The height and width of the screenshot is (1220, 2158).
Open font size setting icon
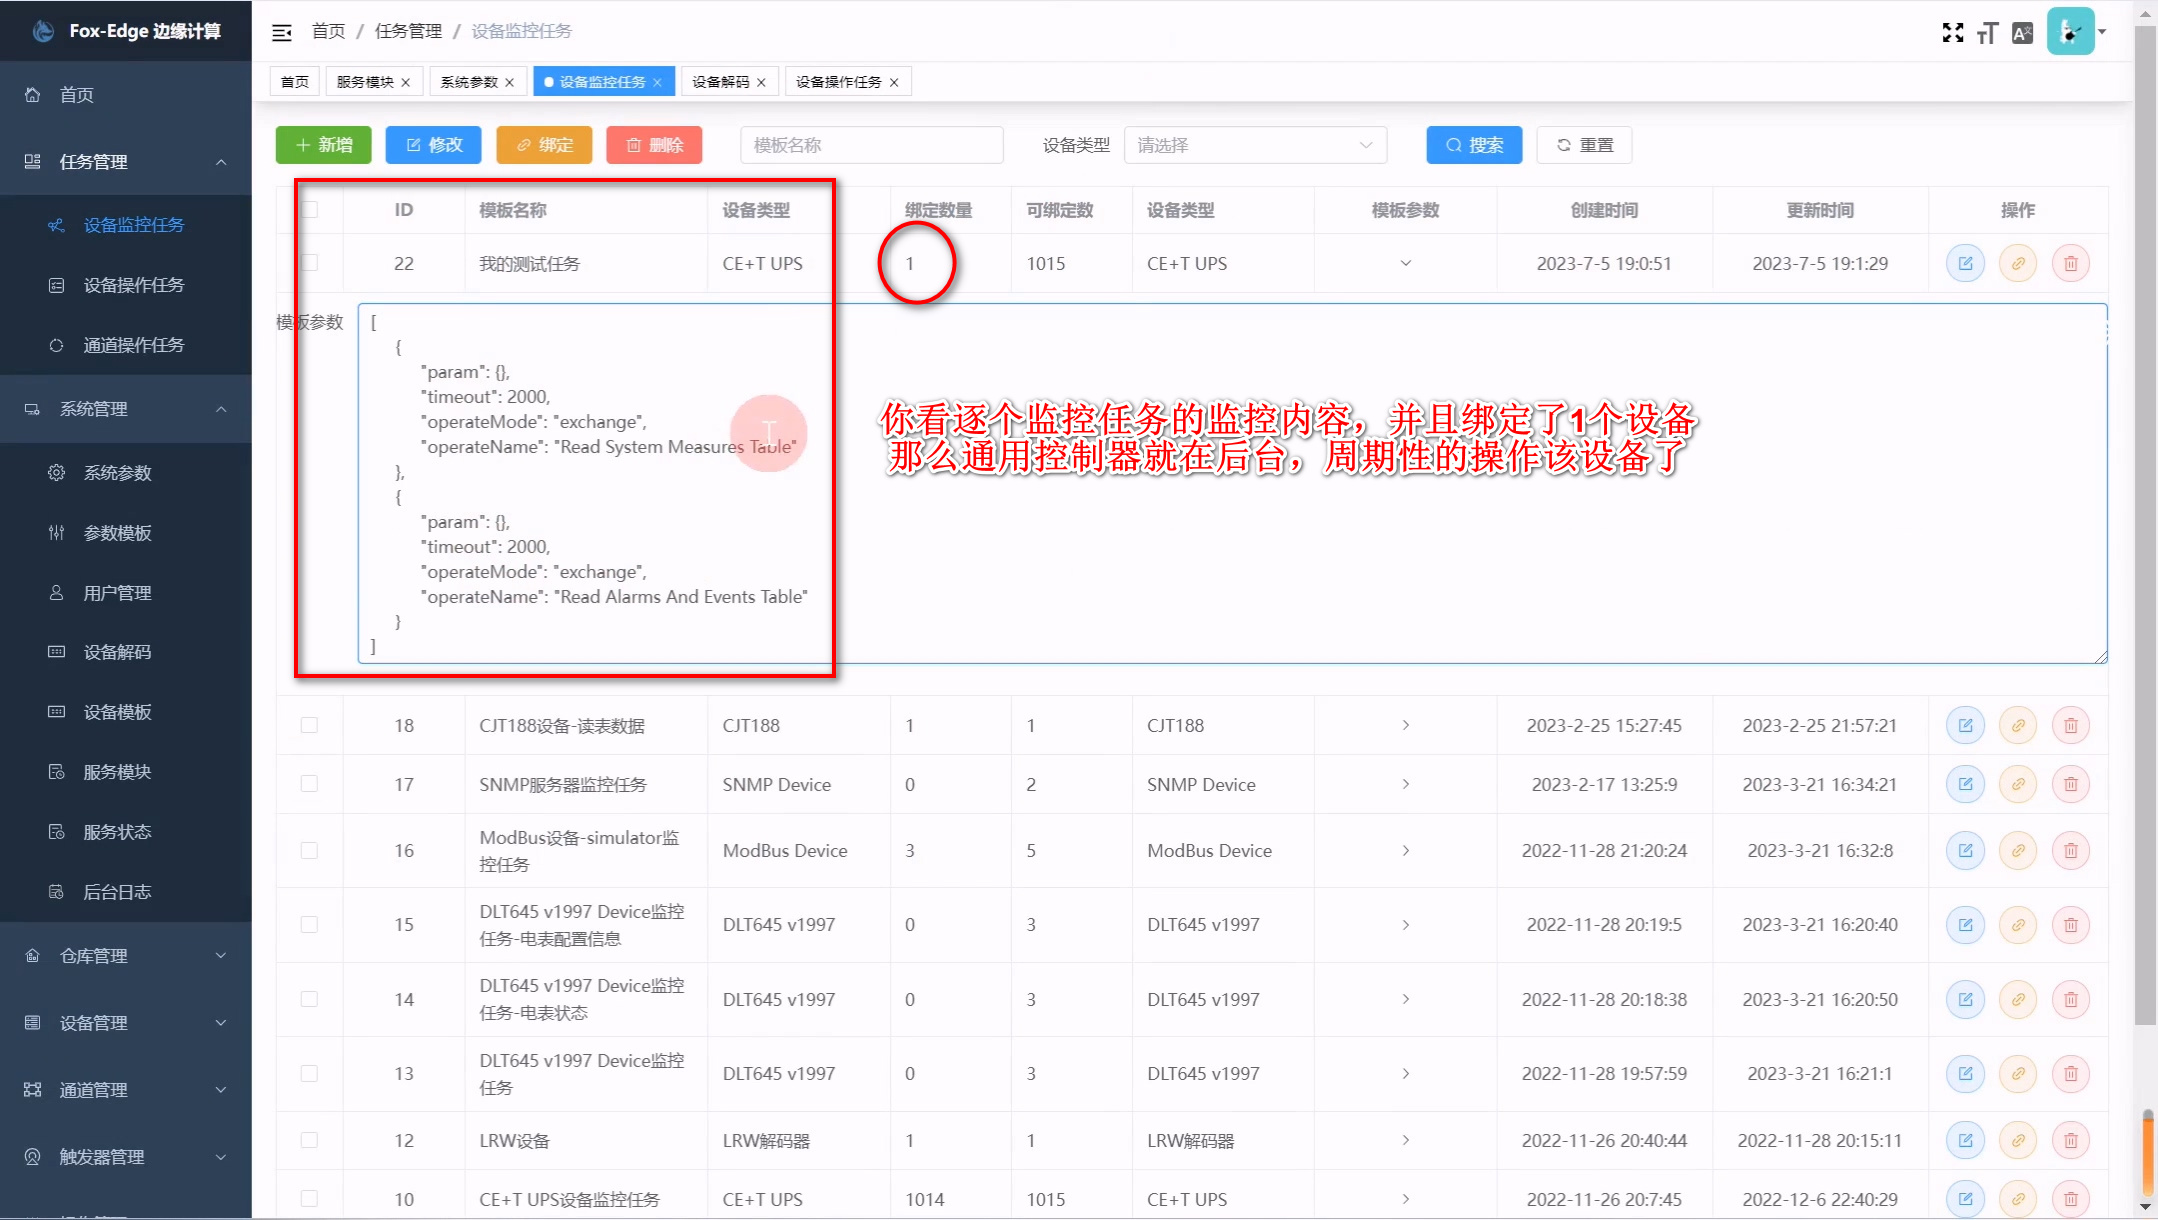[1987, 33]
